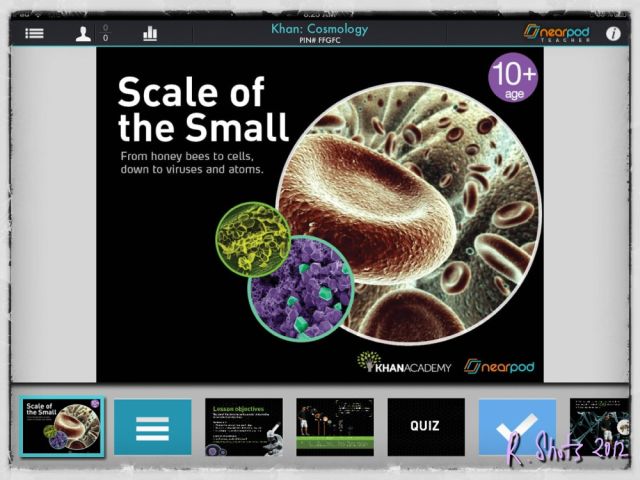Screen dimensions: 640x480
Task: Open the Lesson objectives slide thumbnail
Action: tap(243, 427)
